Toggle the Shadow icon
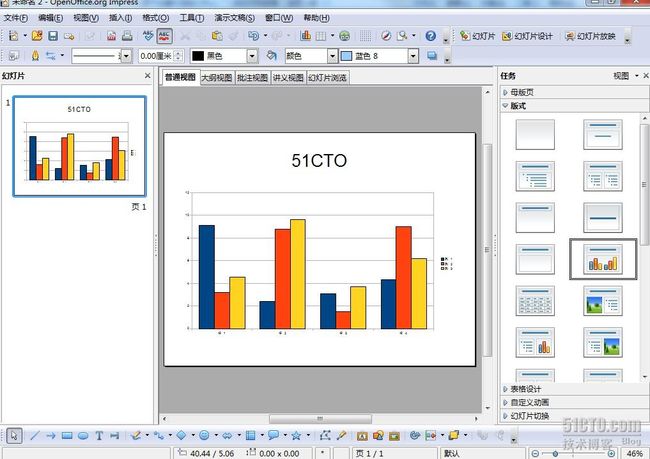Viewport: 650px width, 459px height. tap(432, 56)
